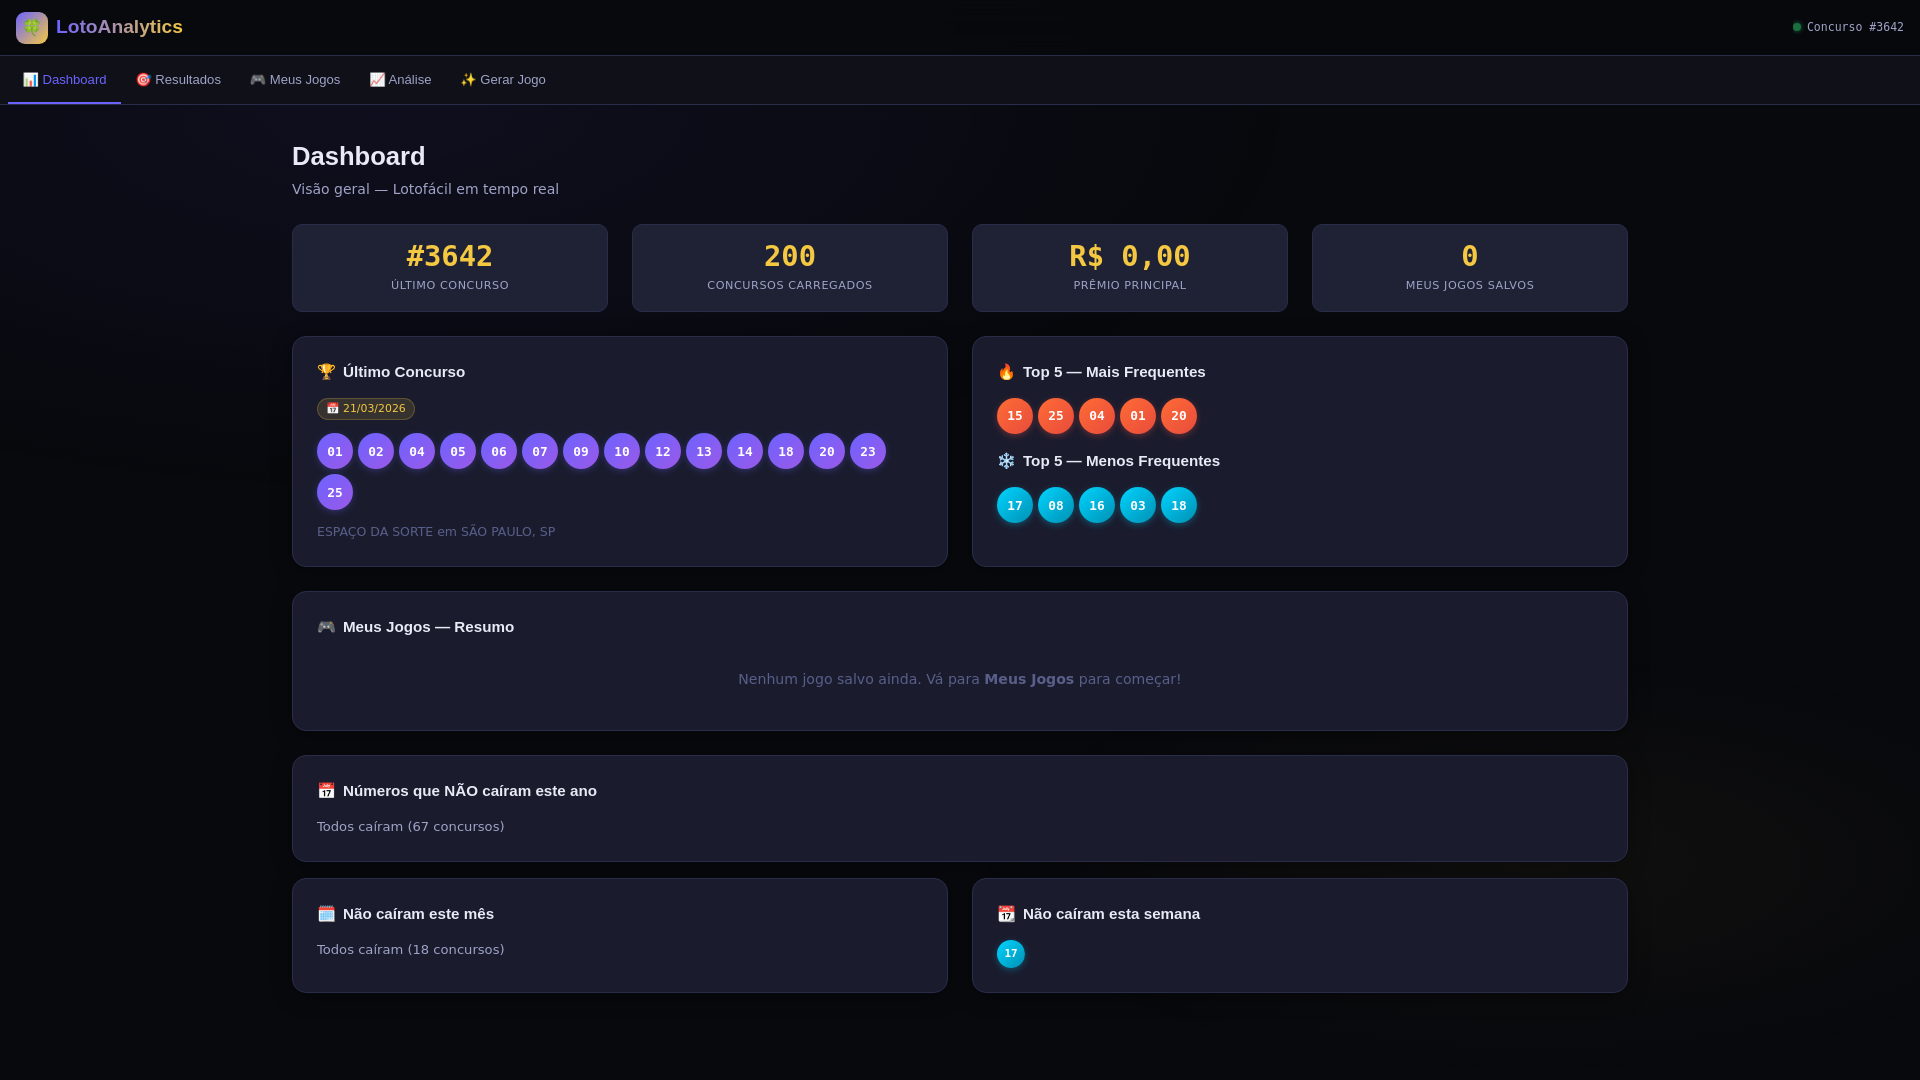Select purple ball 02 in Último Concurso

coord(376,451)
